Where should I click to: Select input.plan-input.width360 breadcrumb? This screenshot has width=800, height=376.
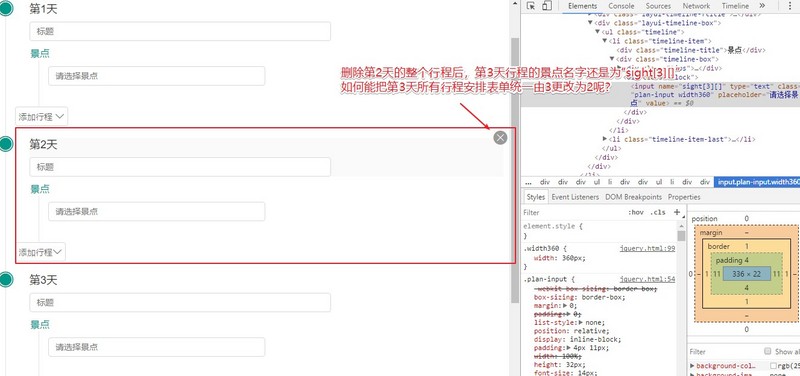pyautogui.click(x=757, y=182)
